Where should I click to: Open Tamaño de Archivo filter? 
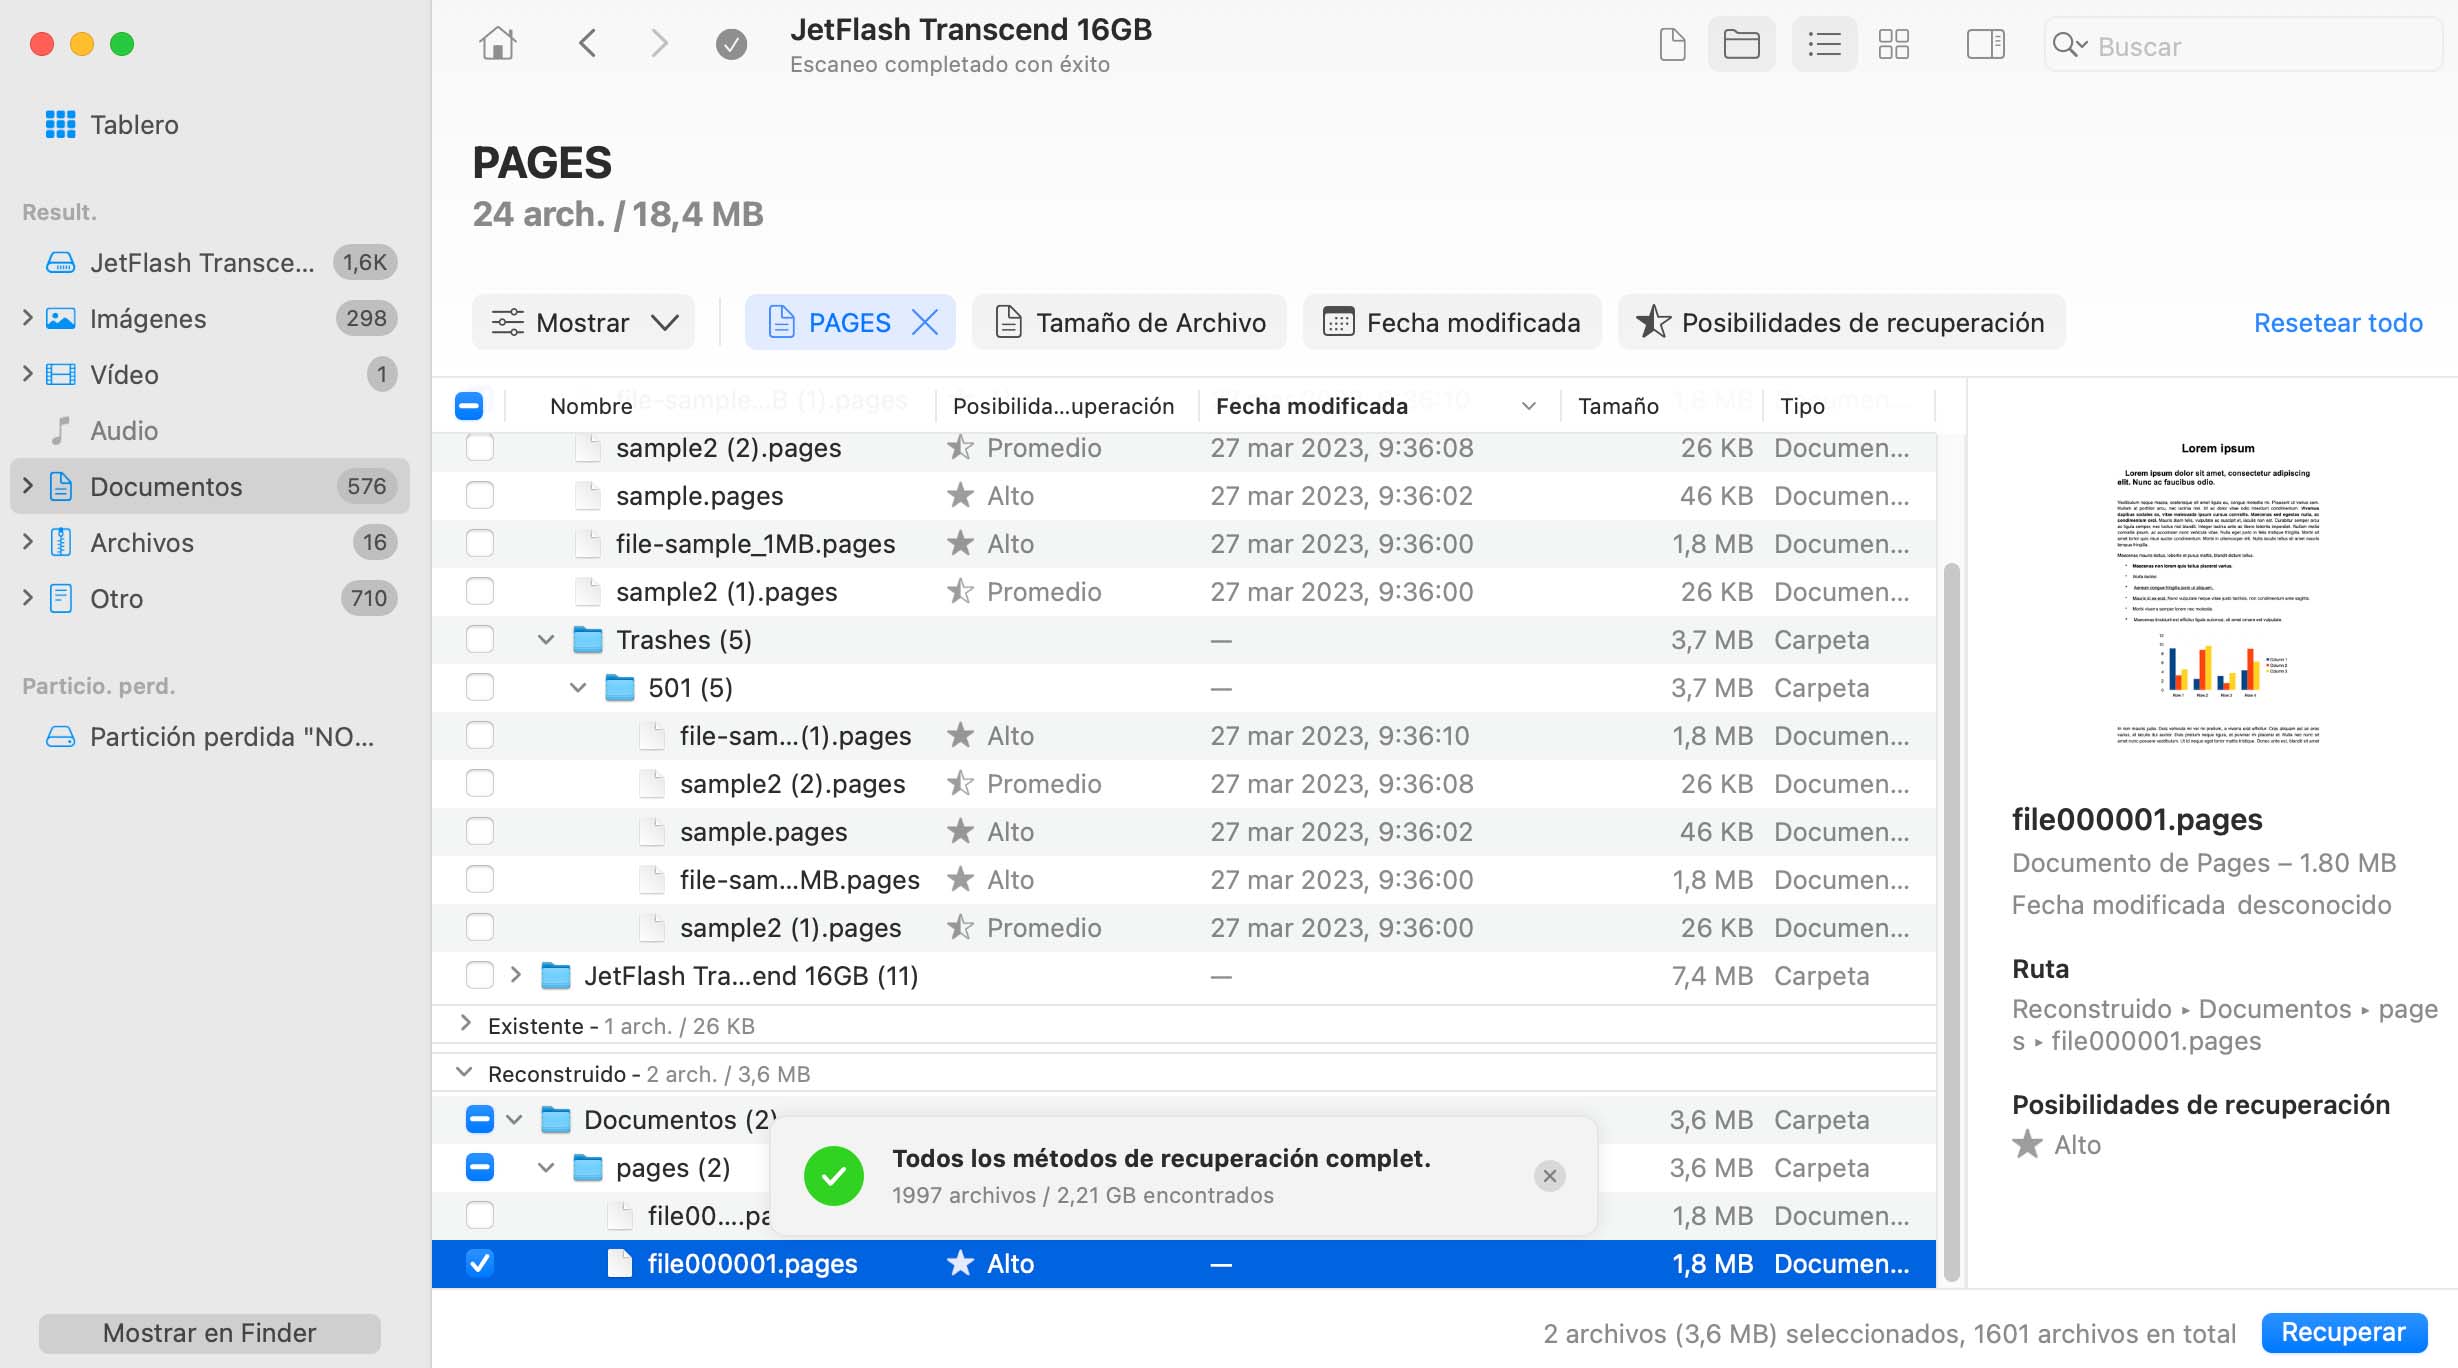1130,322
